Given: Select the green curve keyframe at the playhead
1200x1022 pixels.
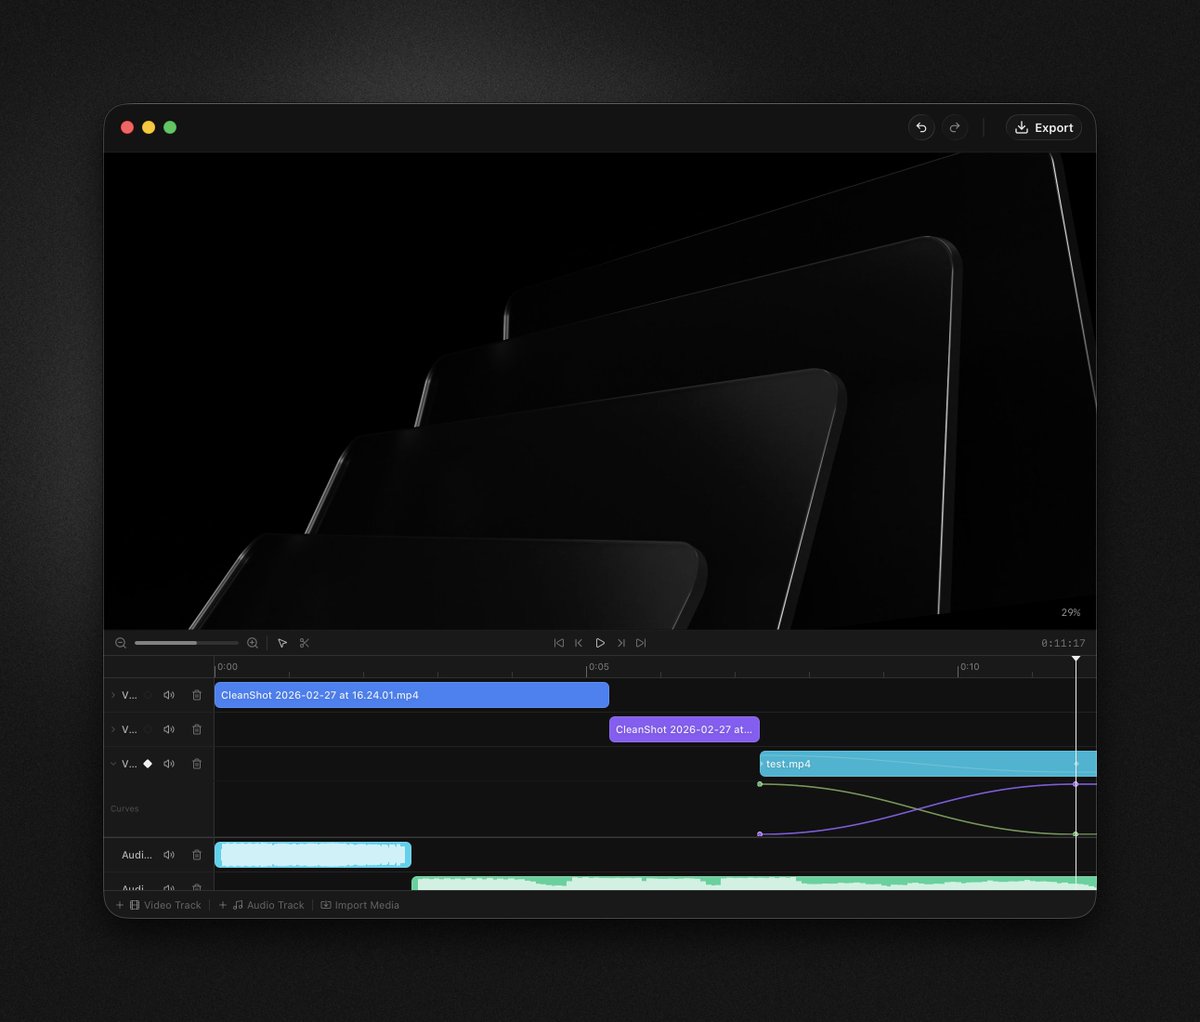Looking at the screenshot, I should point(1076,834).
